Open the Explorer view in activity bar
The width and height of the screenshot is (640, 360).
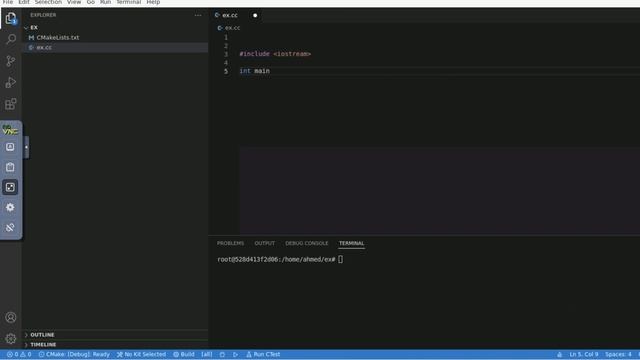coord(11,18)
